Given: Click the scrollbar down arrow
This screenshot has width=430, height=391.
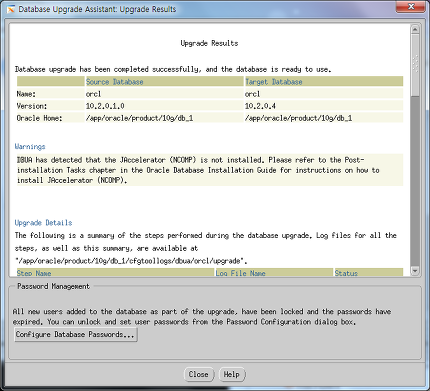Looking at the screenshot, I should click(415, 271).
